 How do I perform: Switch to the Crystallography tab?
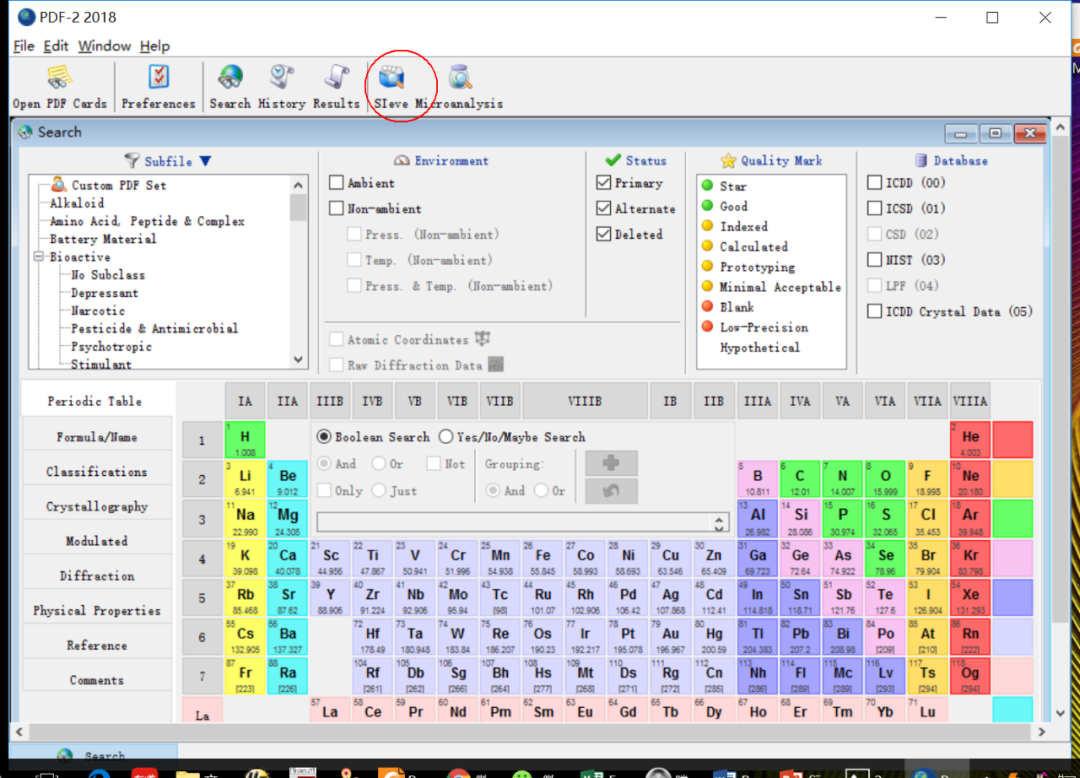96,506
